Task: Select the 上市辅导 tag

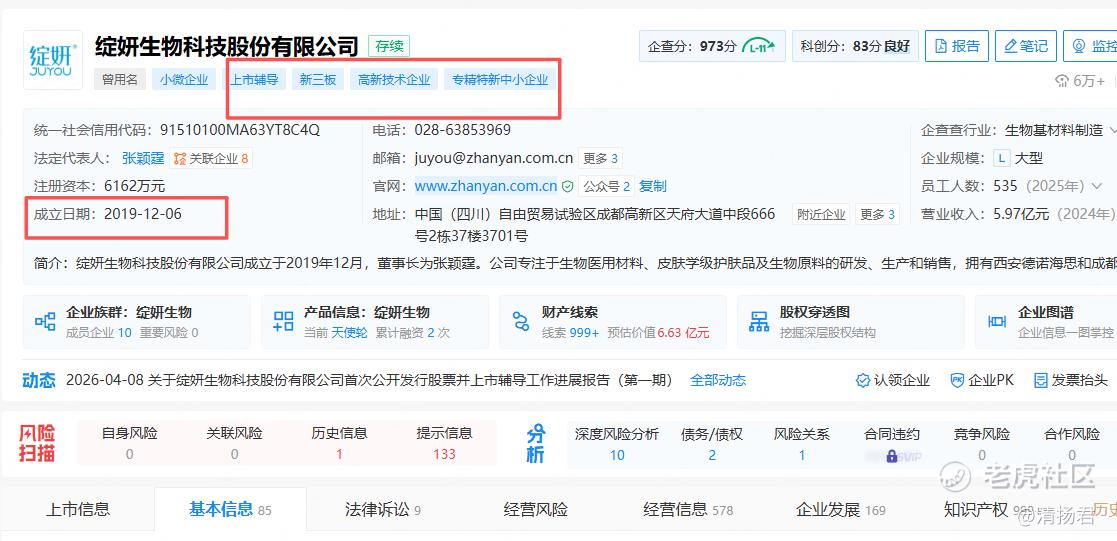Action: tap(254, 79)
